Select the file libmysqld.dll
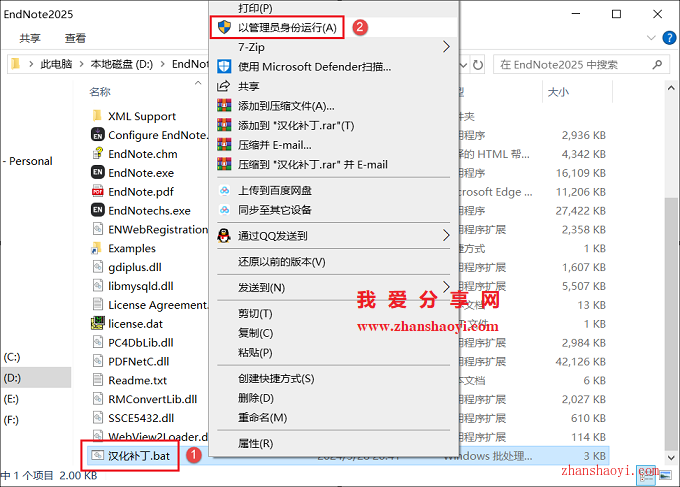This screenshot has width=680, height=487. pos(141,286)
